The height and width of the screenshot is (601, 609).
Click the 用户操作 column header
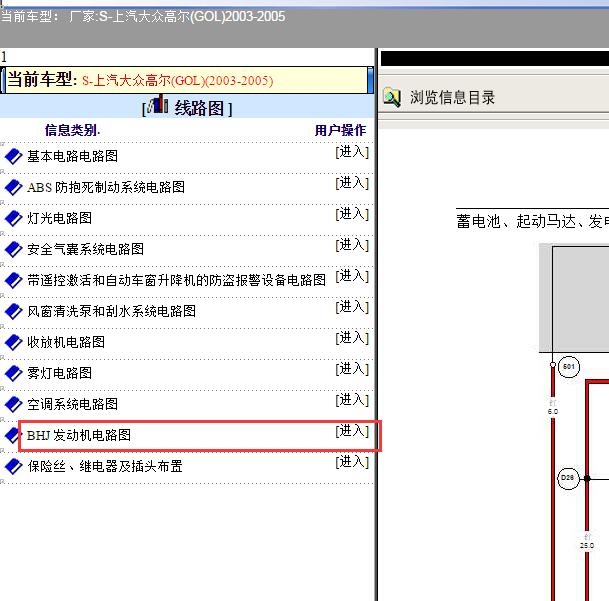click(340, 130)
